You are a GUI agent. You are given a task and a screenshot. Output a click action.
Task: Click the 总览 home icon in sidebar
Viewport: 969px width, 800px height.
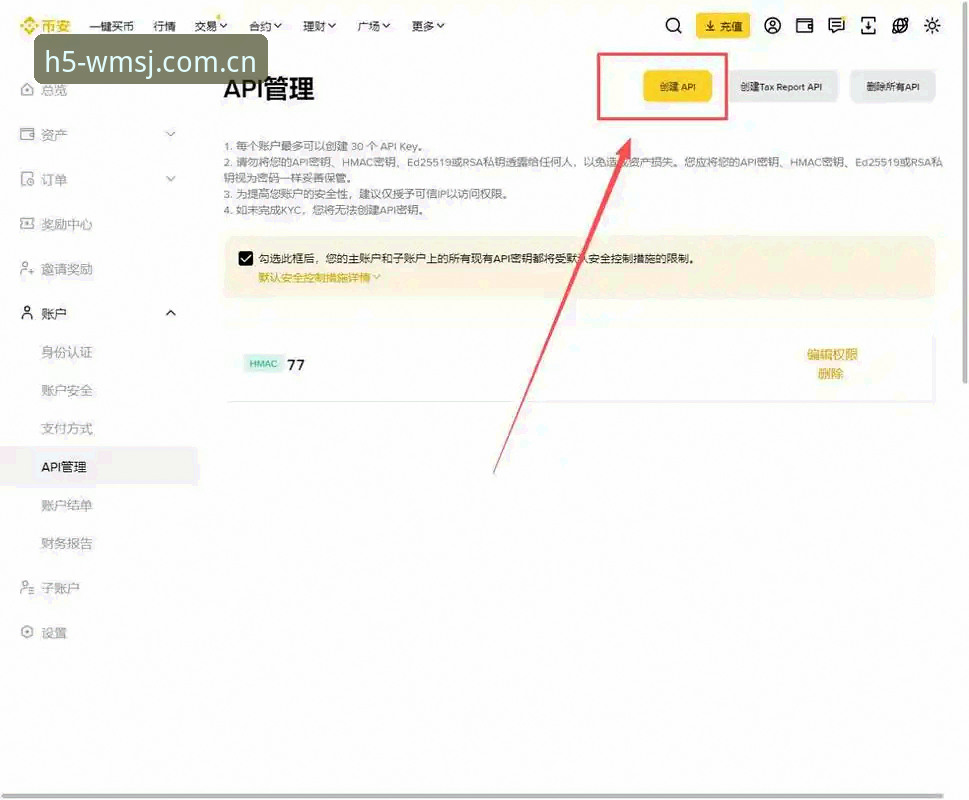[x=27, y=90]
